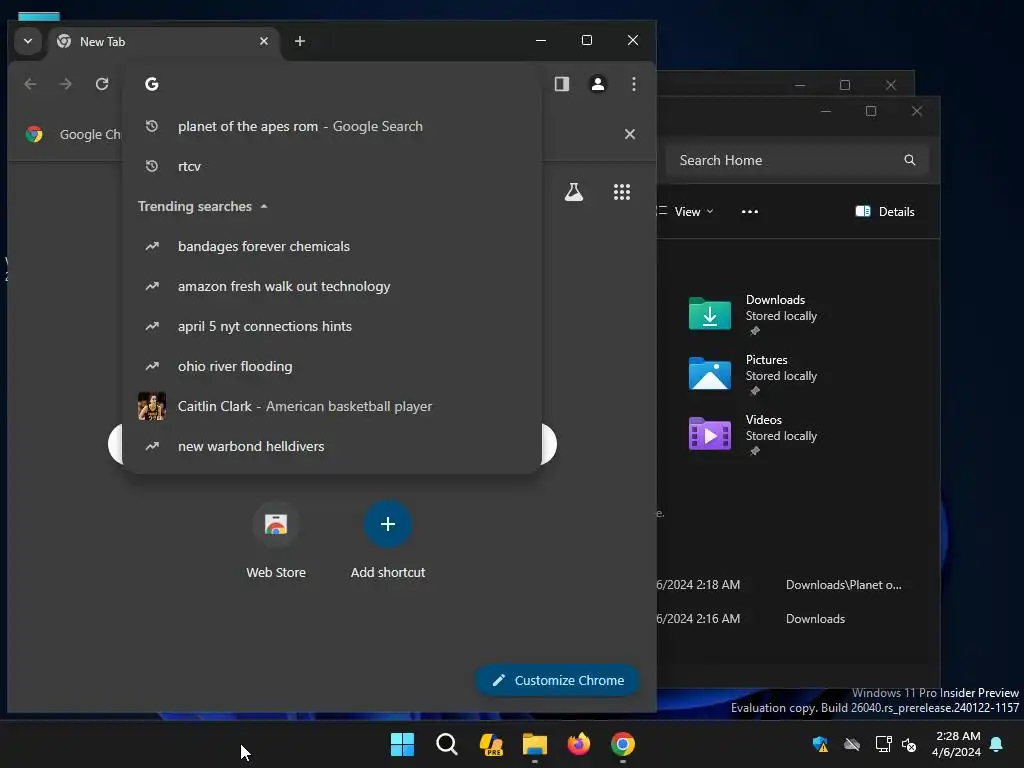Choose 'april 5 nyt connections hints' suggestion
Image resolution: width=1024 pixels, height=768 pixels.
[x=332, y=326]
